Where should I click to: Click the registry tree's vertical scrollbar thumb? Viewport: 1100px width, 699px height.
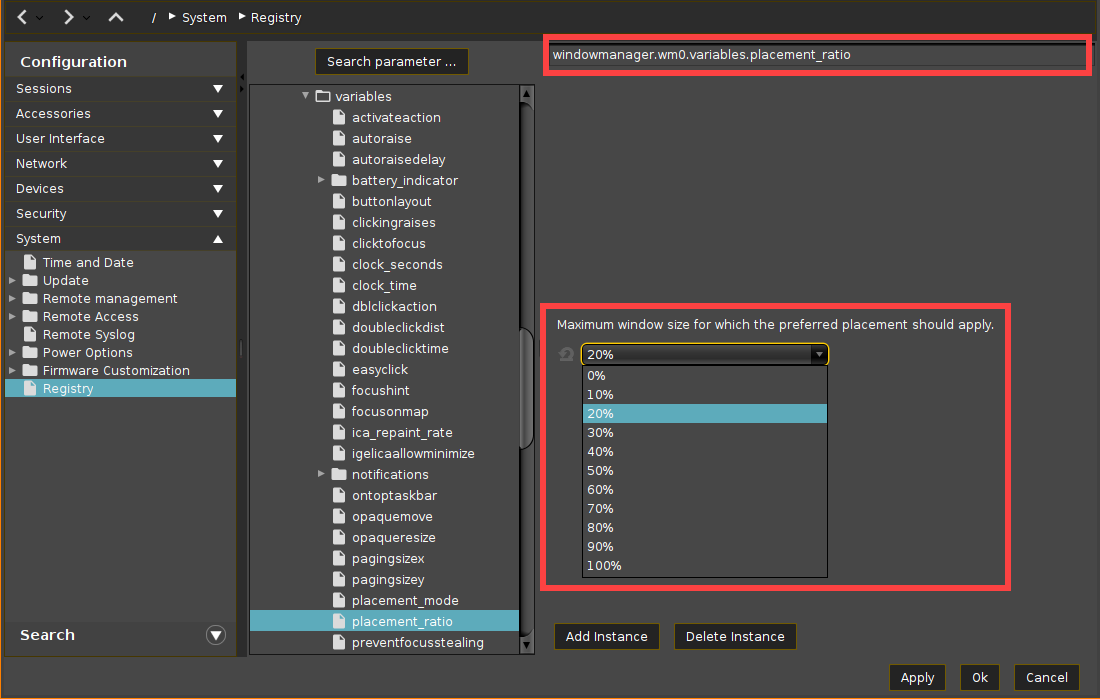click(526, 390)
